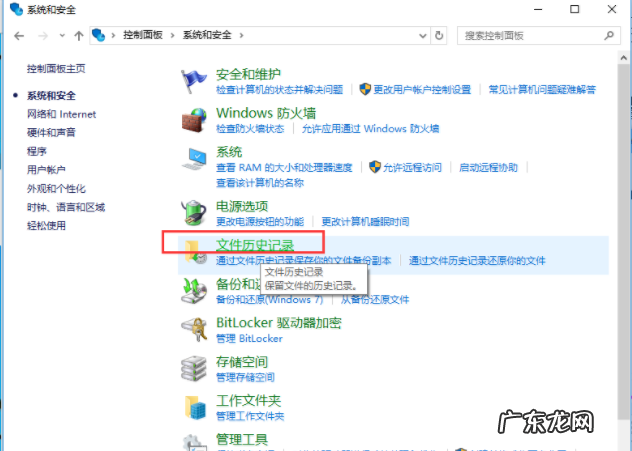Click 管理工作文件夹 link
Viewport: 632px width, 451px height.
[250, 416]
